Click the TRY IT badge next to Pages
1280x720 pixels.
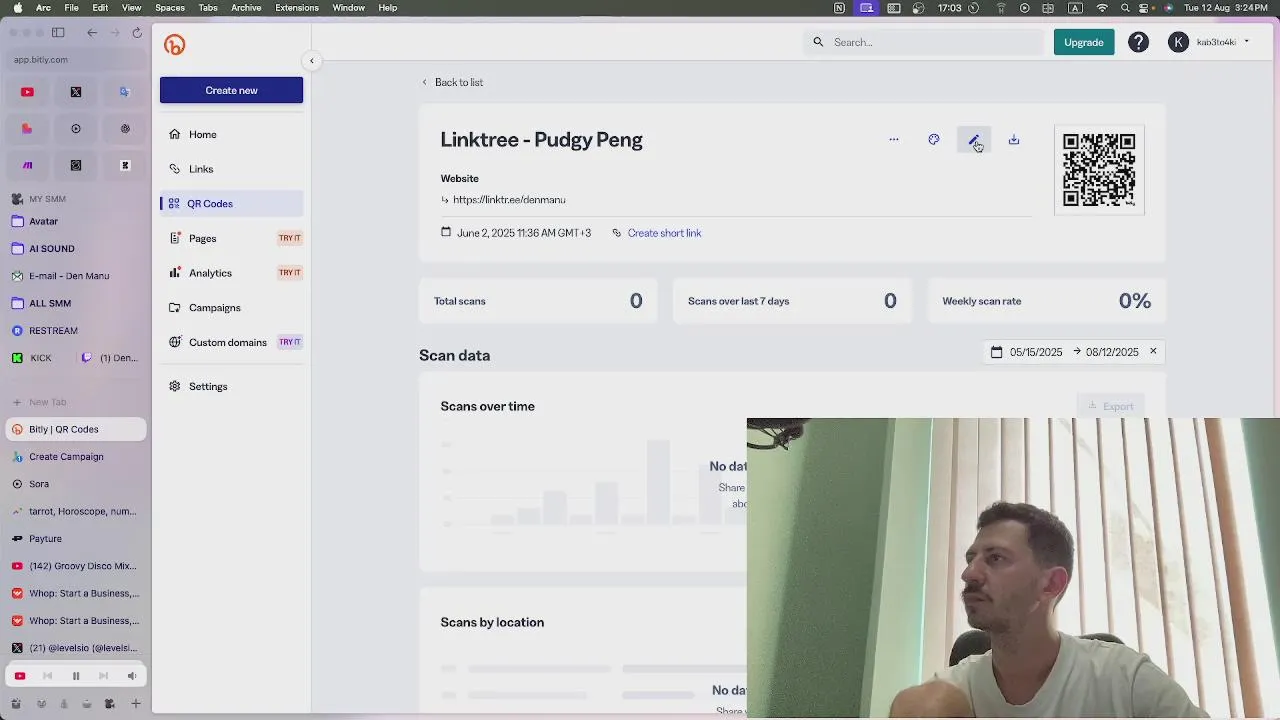coord(289,238)
